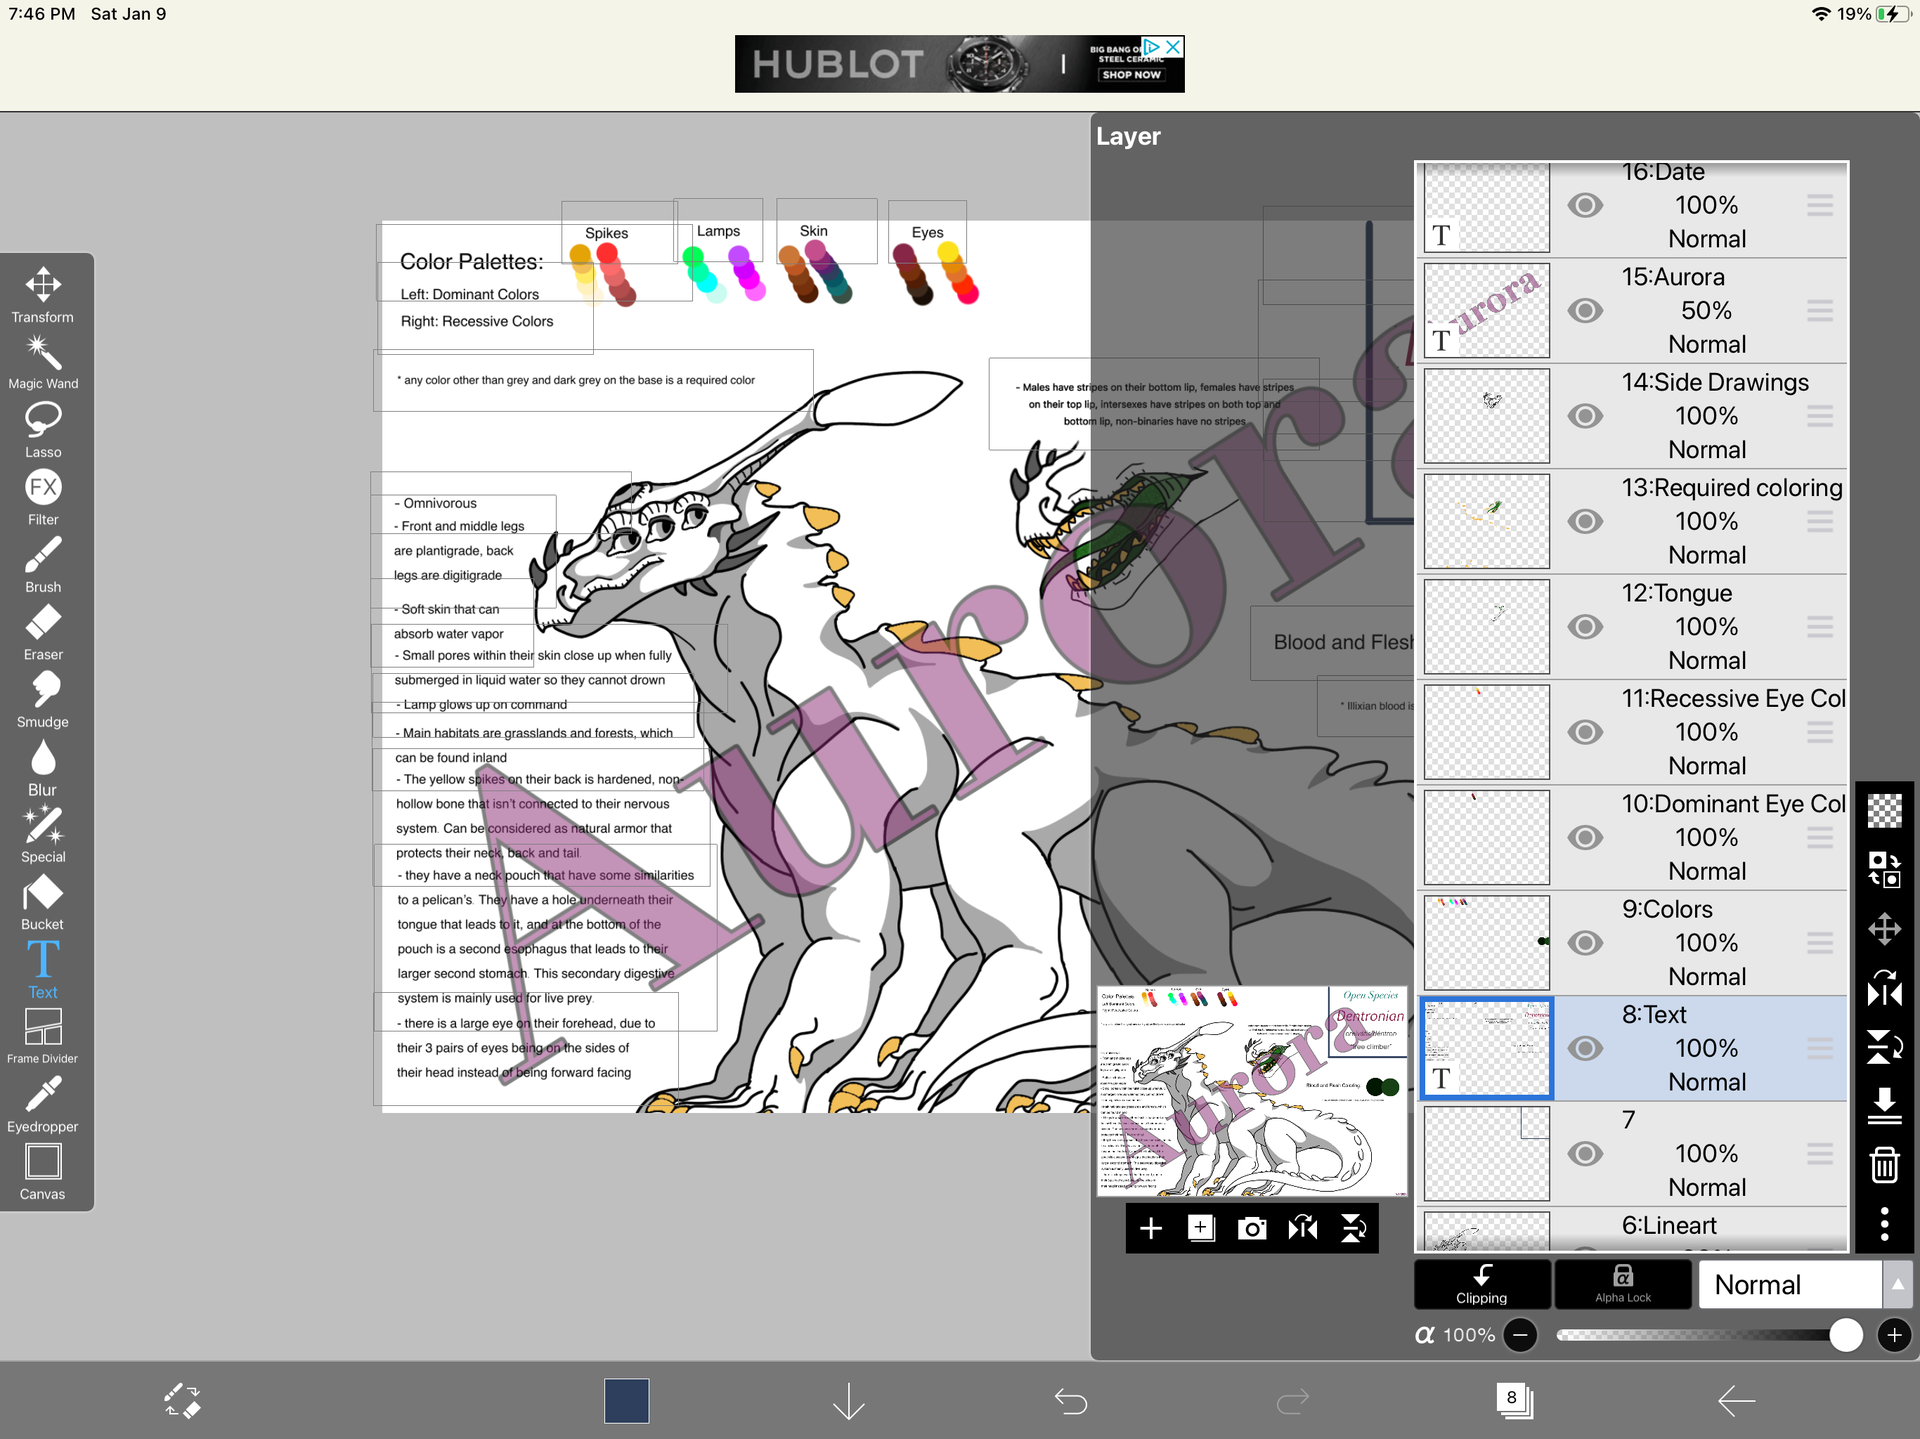Select the Special brush tool
Screen dimensions: 1920x1439
43,835
